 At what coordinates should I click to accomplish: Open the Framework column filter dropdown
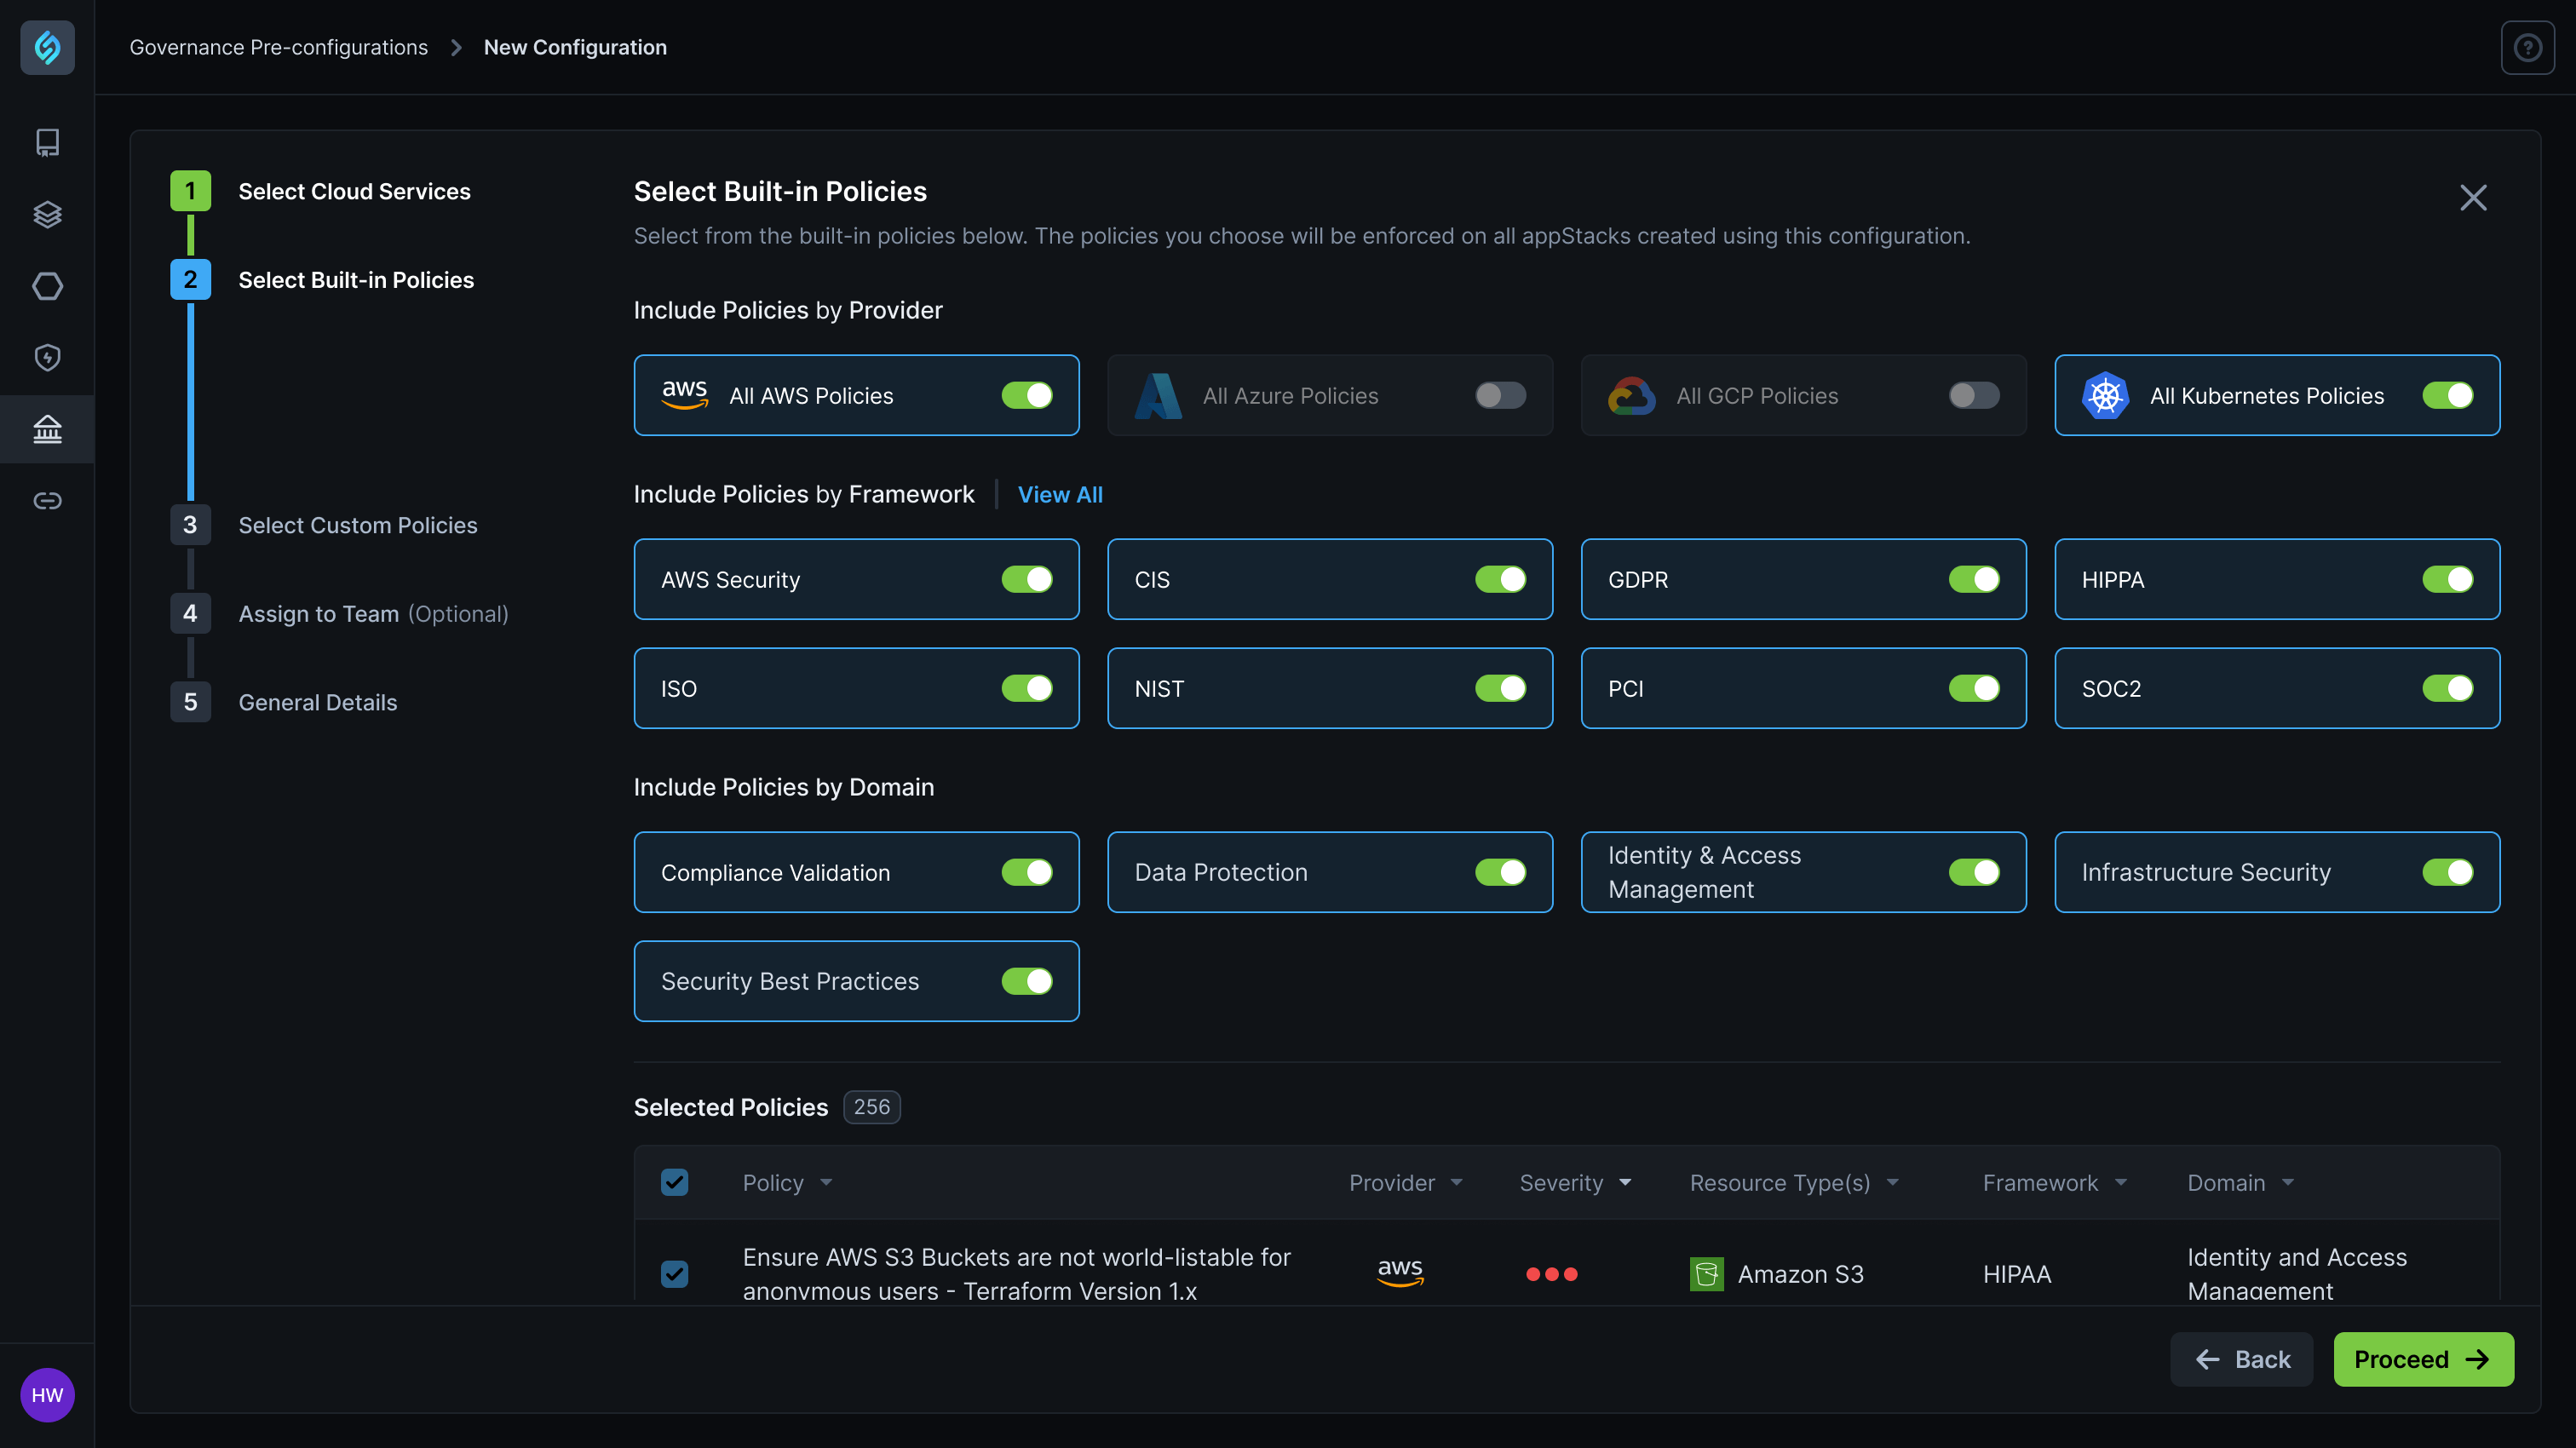(x=2121, y=1182)
